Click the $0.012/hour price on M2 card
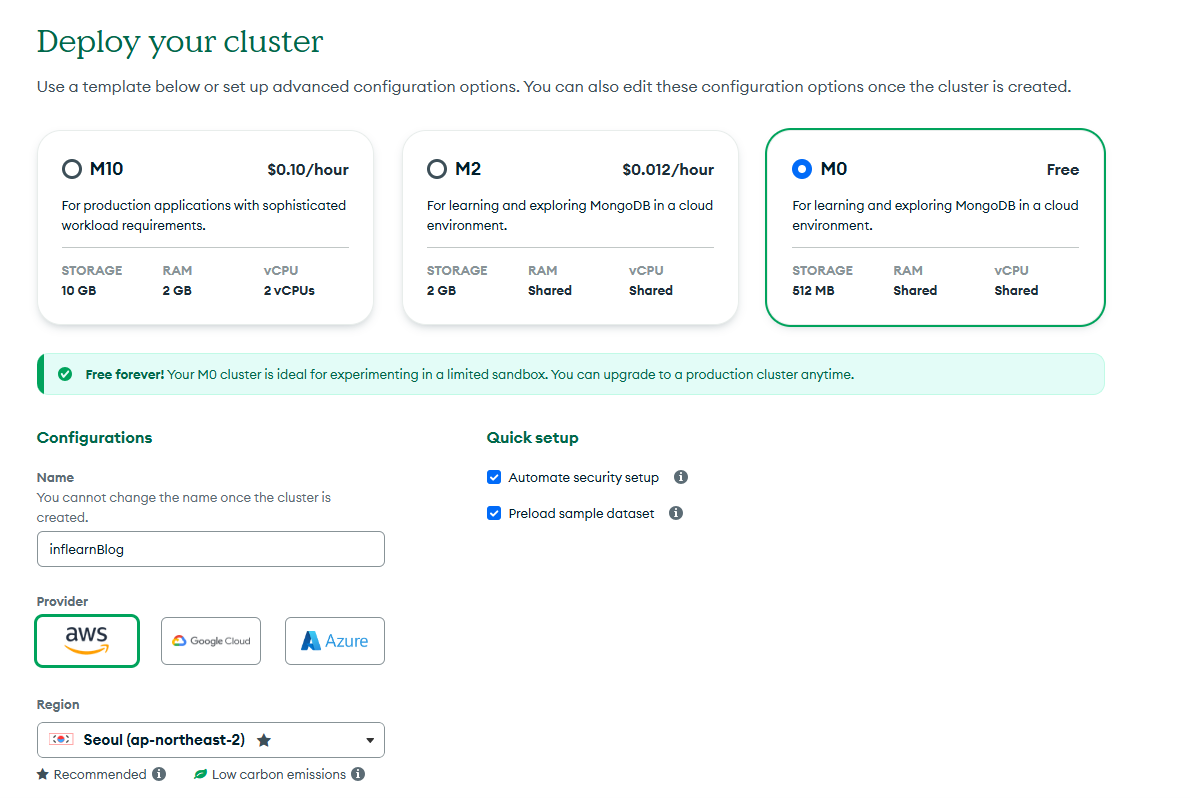 point(668,169)
